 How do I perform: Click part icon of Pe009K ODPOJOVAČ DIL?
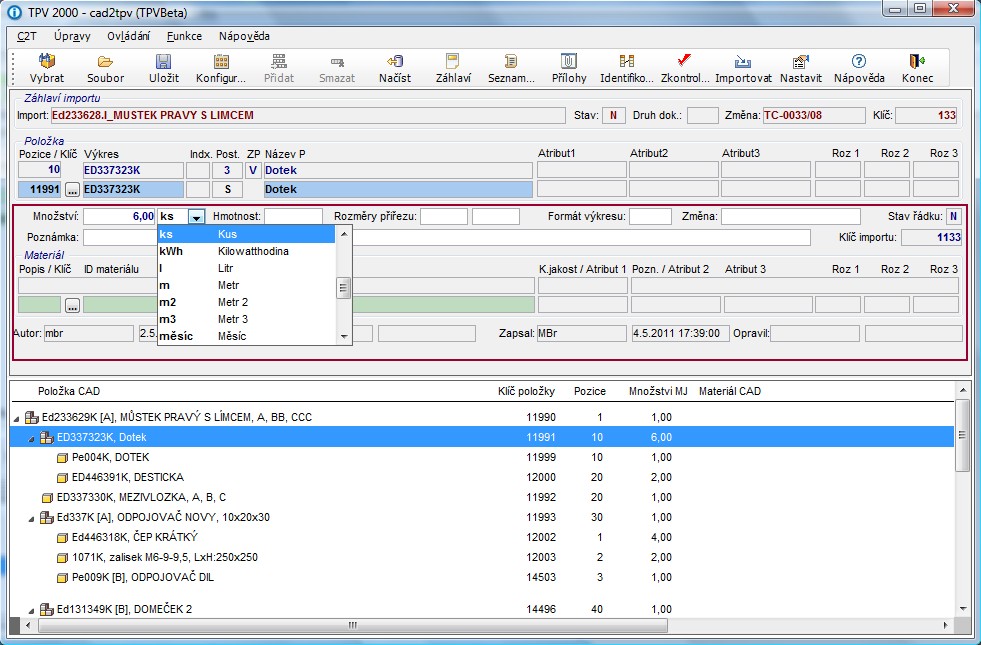coord(62,577)
